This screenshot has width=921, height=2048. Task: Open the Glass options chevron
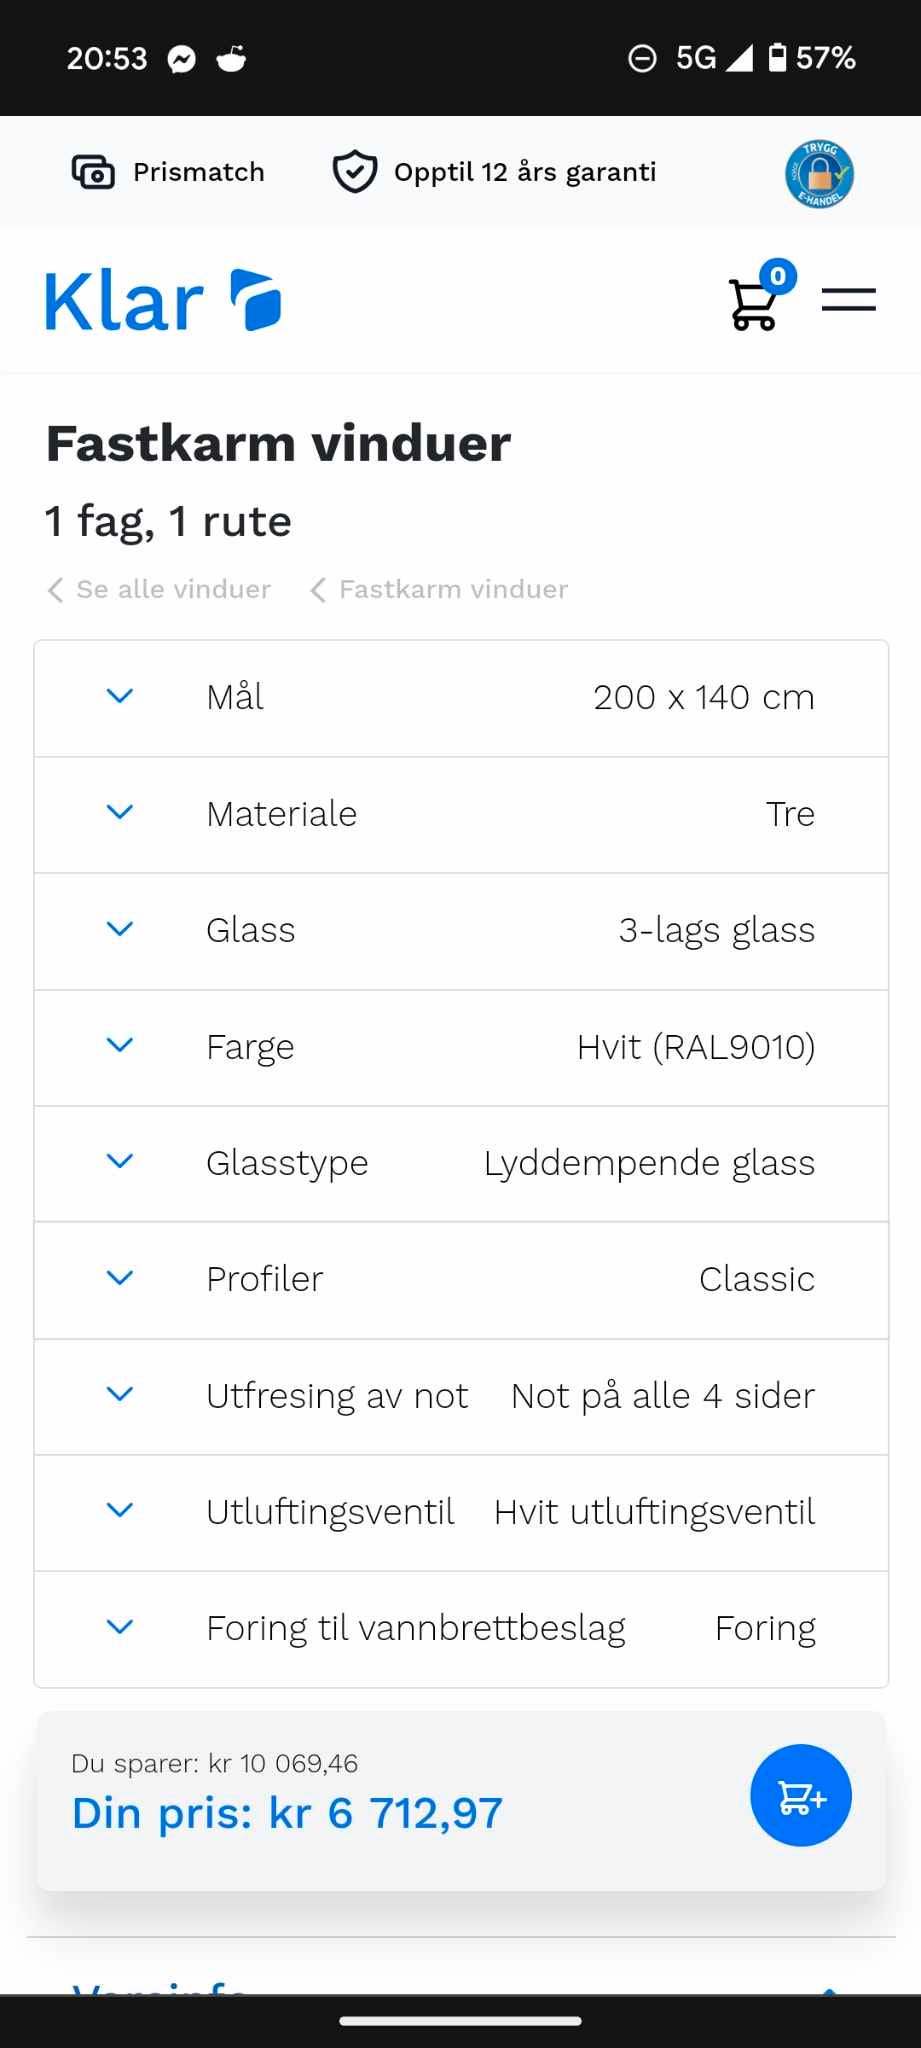[119, 929]
